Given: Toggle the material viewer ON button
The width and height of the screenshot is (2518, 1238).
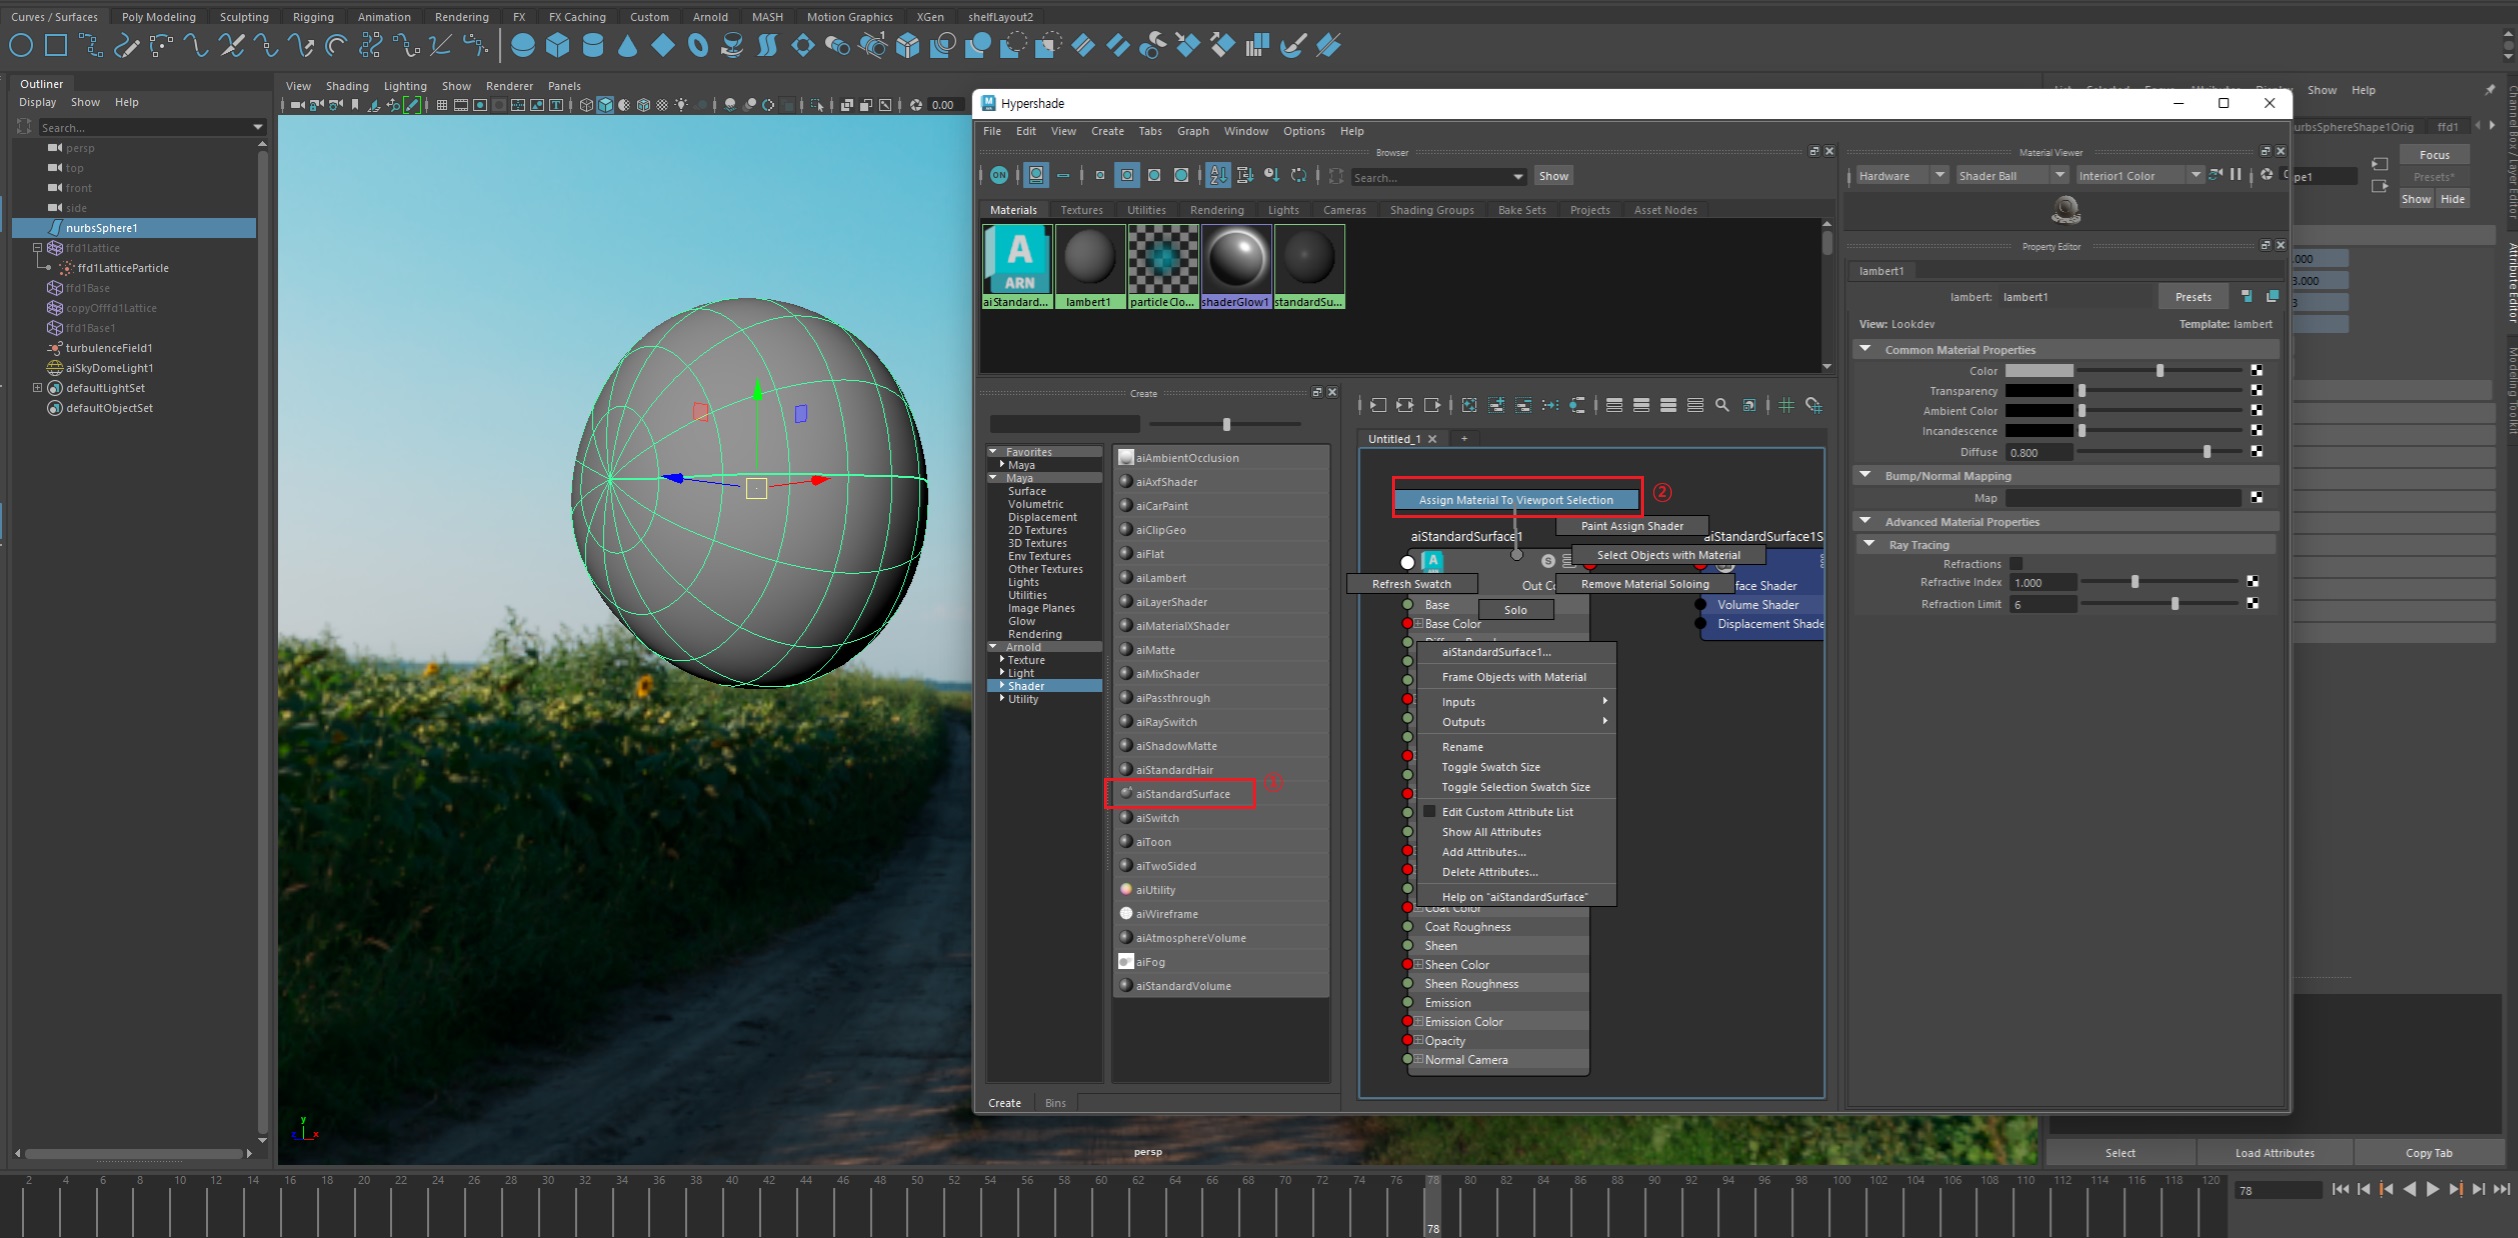Looking at the screenshot, I should [x=998, y=175].
